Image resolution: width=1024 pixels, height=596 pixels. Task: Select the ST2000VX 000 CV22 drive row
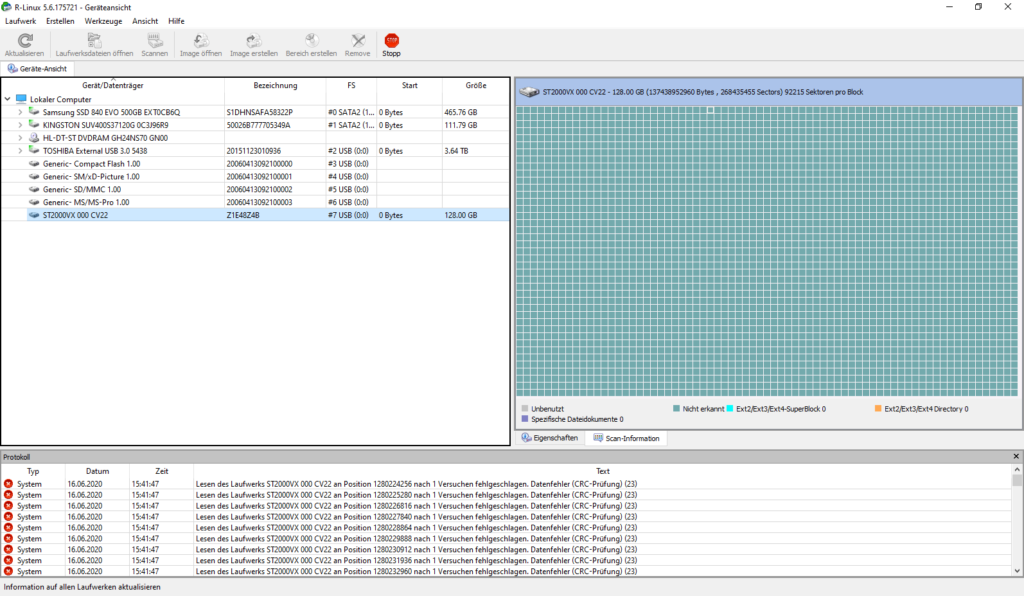point(76,215)
